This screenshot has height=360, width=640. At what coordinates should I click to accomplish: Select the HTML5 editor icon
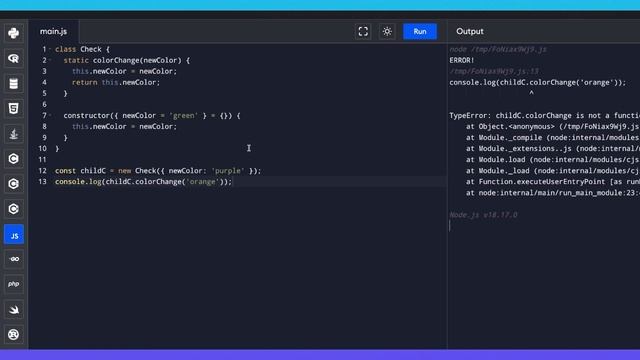13,109
